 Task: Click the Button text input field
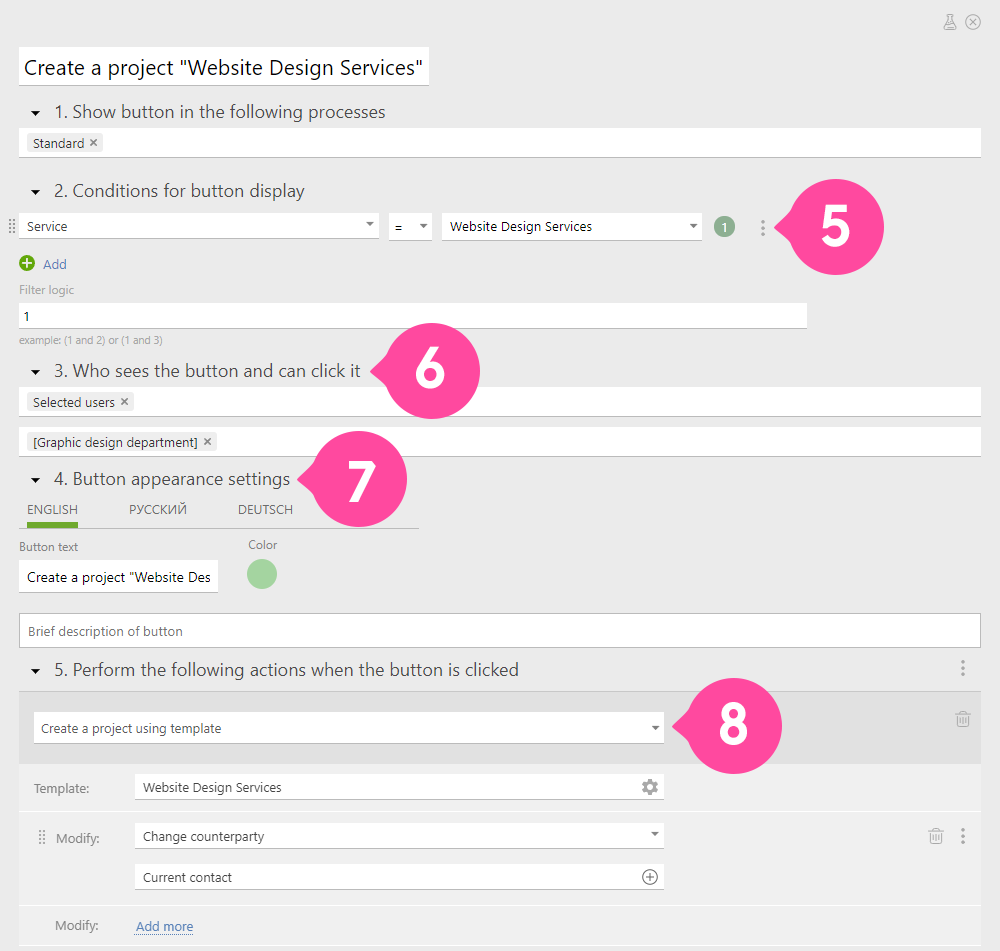[x=119, y=577]
